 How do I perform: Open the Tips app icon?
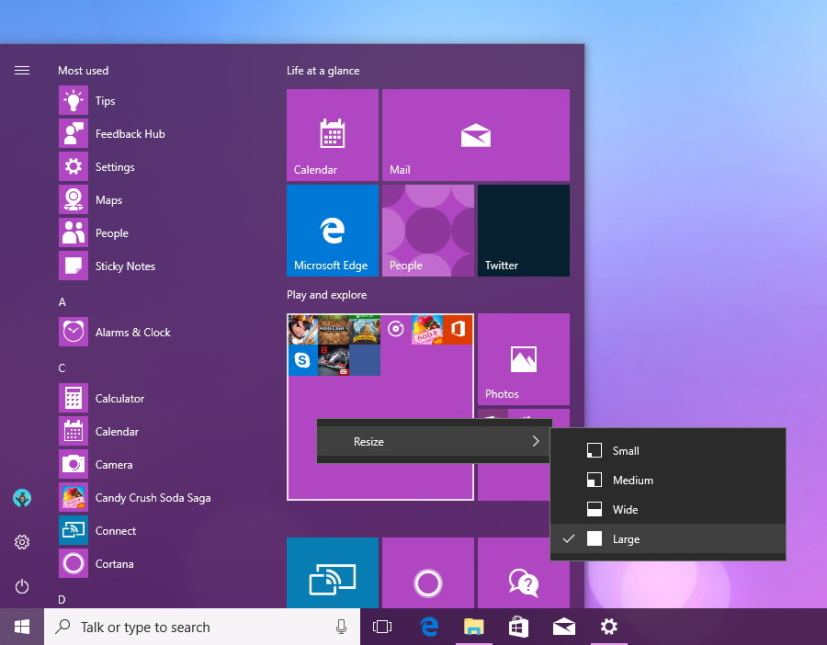[73, 101]
